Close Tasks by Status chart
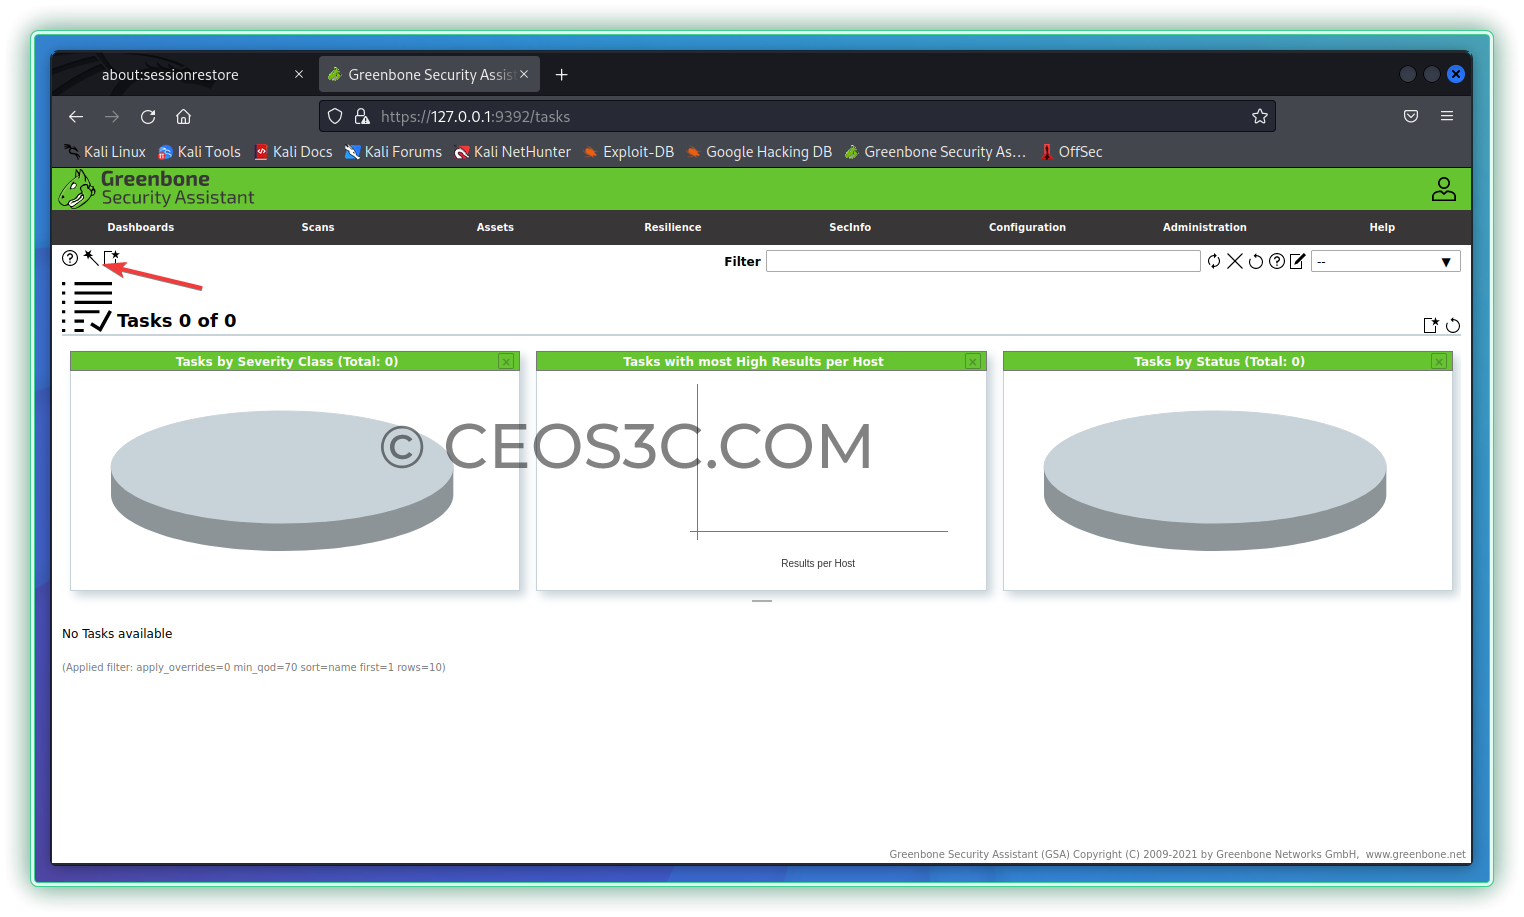 (x=1439, y=361)
